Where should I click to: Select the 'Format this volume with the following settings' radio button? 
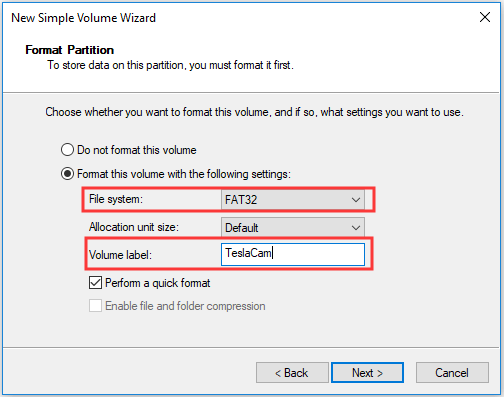(x=67, y=174)
